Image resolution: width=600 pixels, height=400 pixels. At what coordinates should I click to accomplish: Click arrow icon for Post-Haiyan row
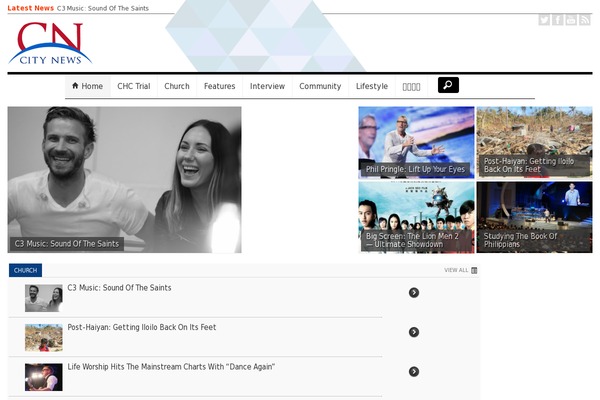(x=414, y=332)
